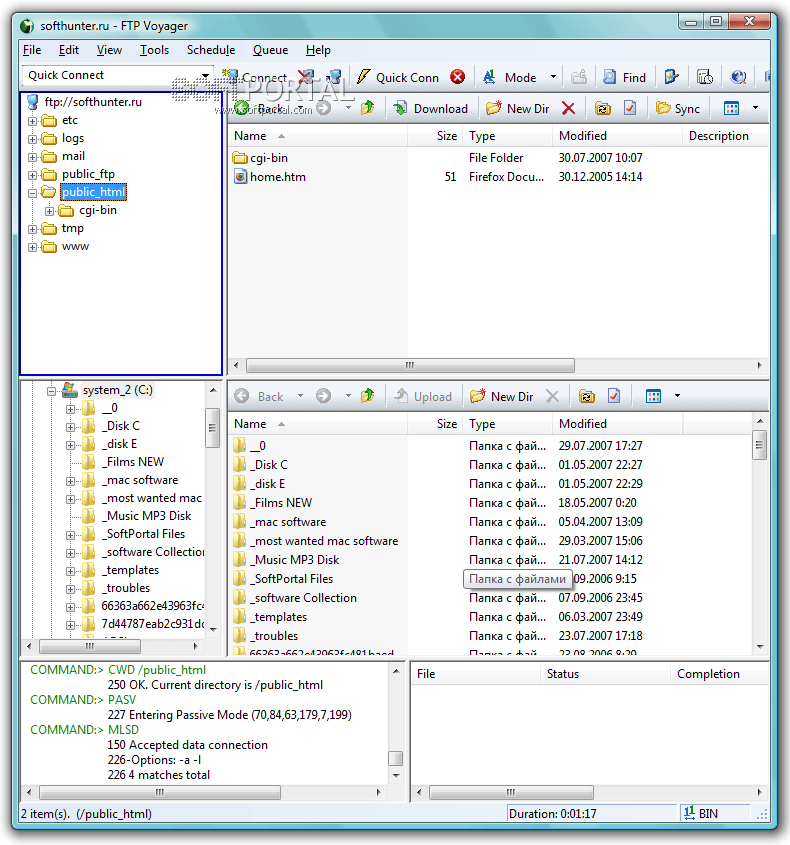Click the grey forward arrow in local toolbar

[323, 396]
